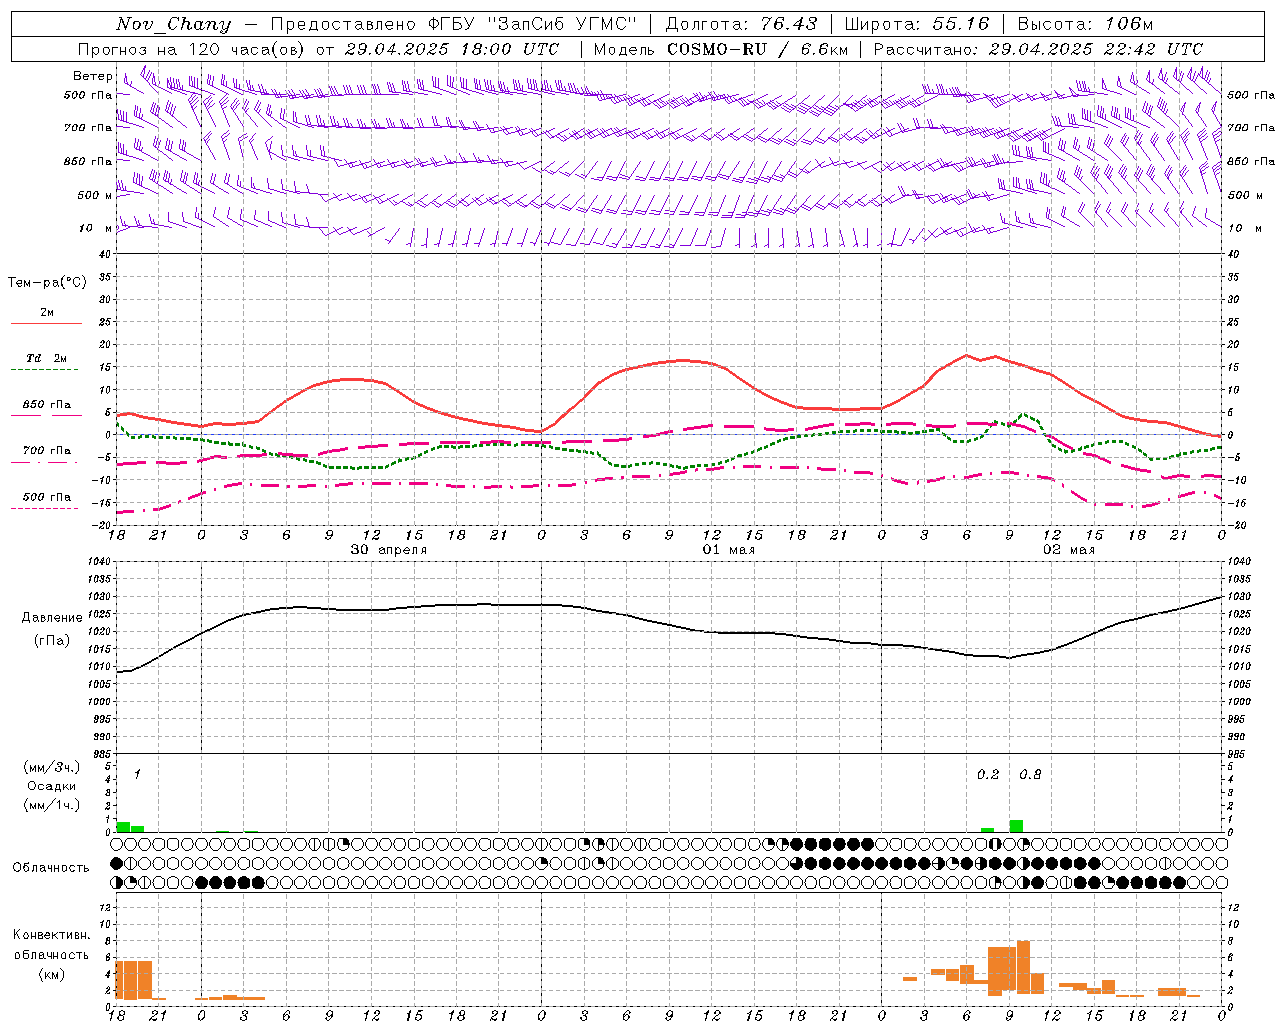This screenshot has height=1024, width=1280.
Task: Click the 01 мая date label
Action: (x=729, y=550)
